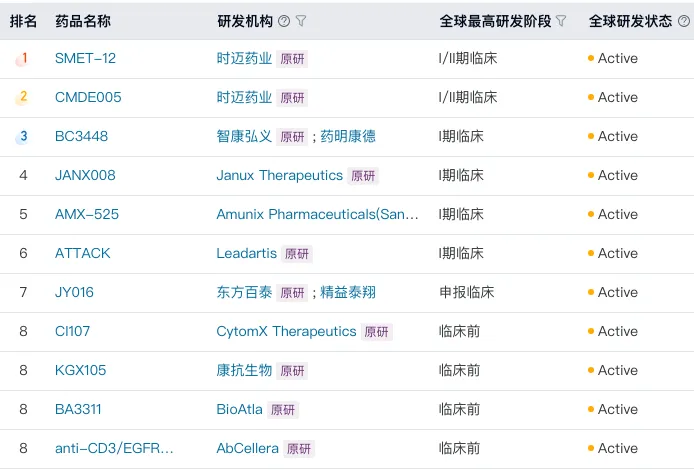Open the 研发机构 column filter
Image resolution: width=694 pixels, height=473 pixels.
coord(302,21)
